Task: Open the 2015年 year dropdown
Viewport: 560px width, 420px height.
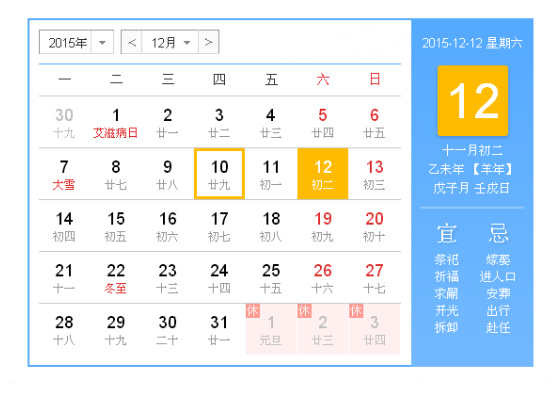Action: click(x=76, y=42)
